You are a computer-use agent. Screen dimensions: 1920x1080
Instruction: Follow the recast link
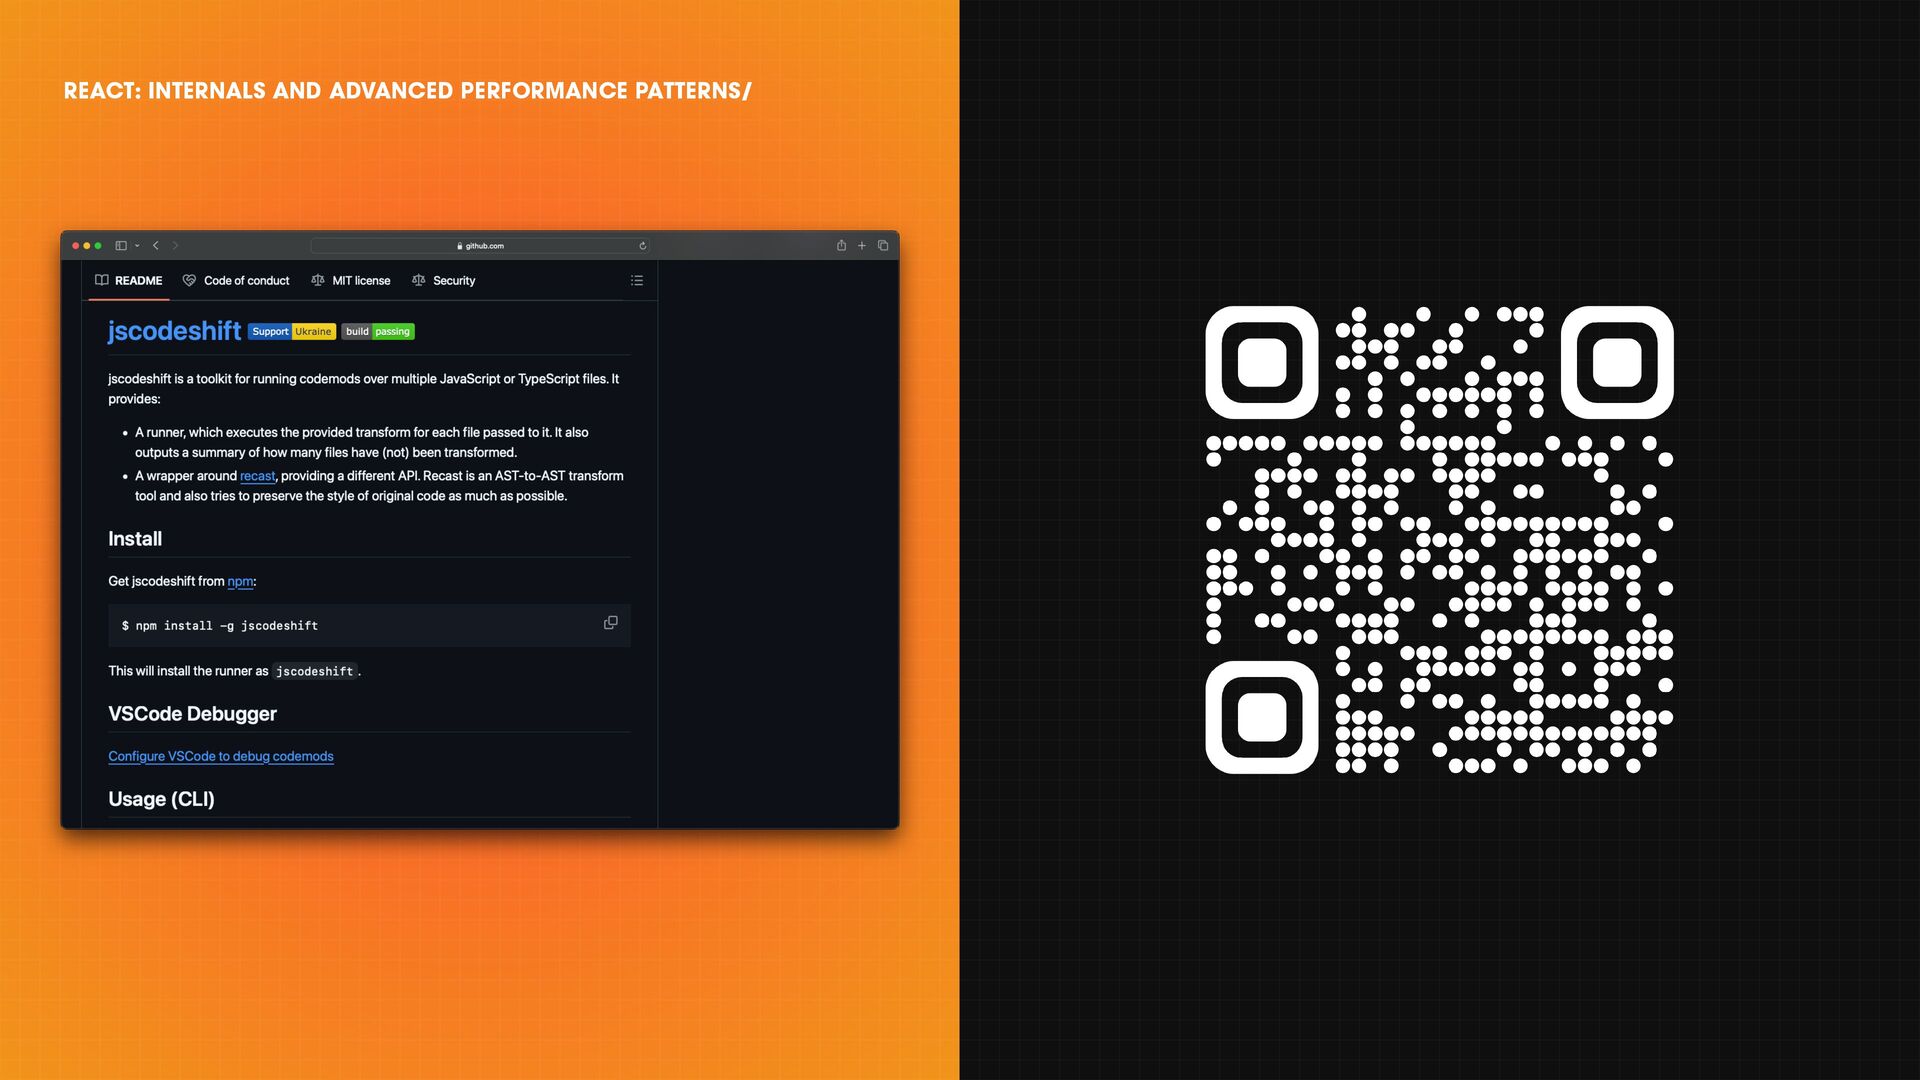(x=257, y=477)
